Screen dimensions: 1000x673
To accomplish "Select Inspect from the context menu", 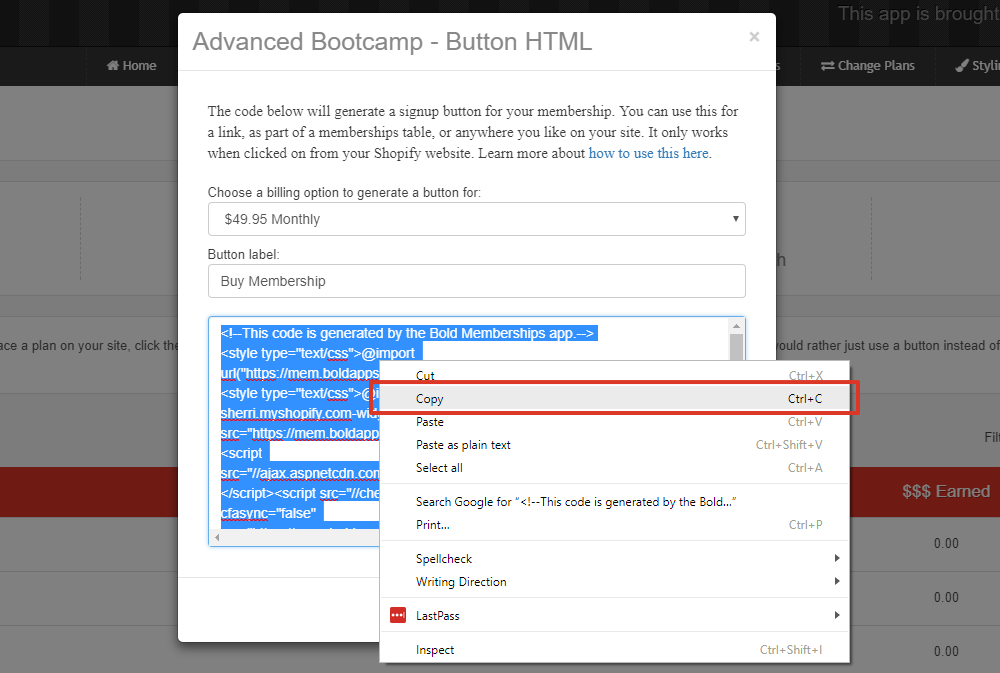I will (x=615, y=650).
